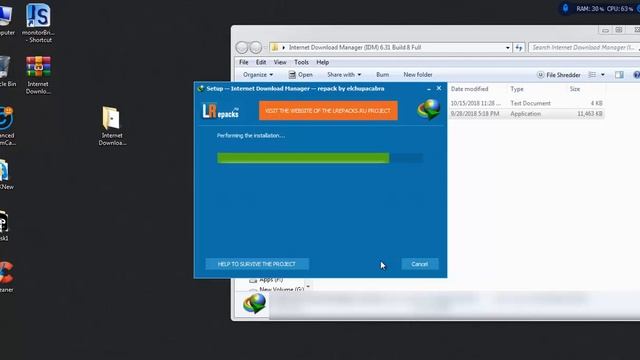
Task: Select the Application file row 11,463 KB
Action: pyautogui.click(x=526, y=114)
